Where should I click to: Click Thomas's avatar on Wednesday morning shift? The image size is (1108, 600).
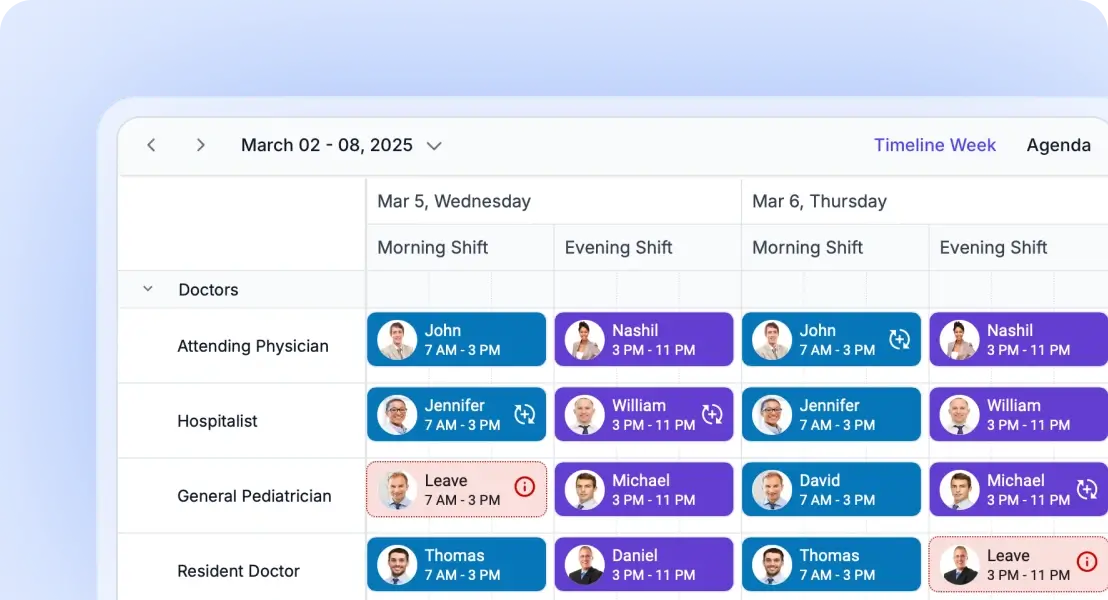pyautogui.click(x=396, y=564)
